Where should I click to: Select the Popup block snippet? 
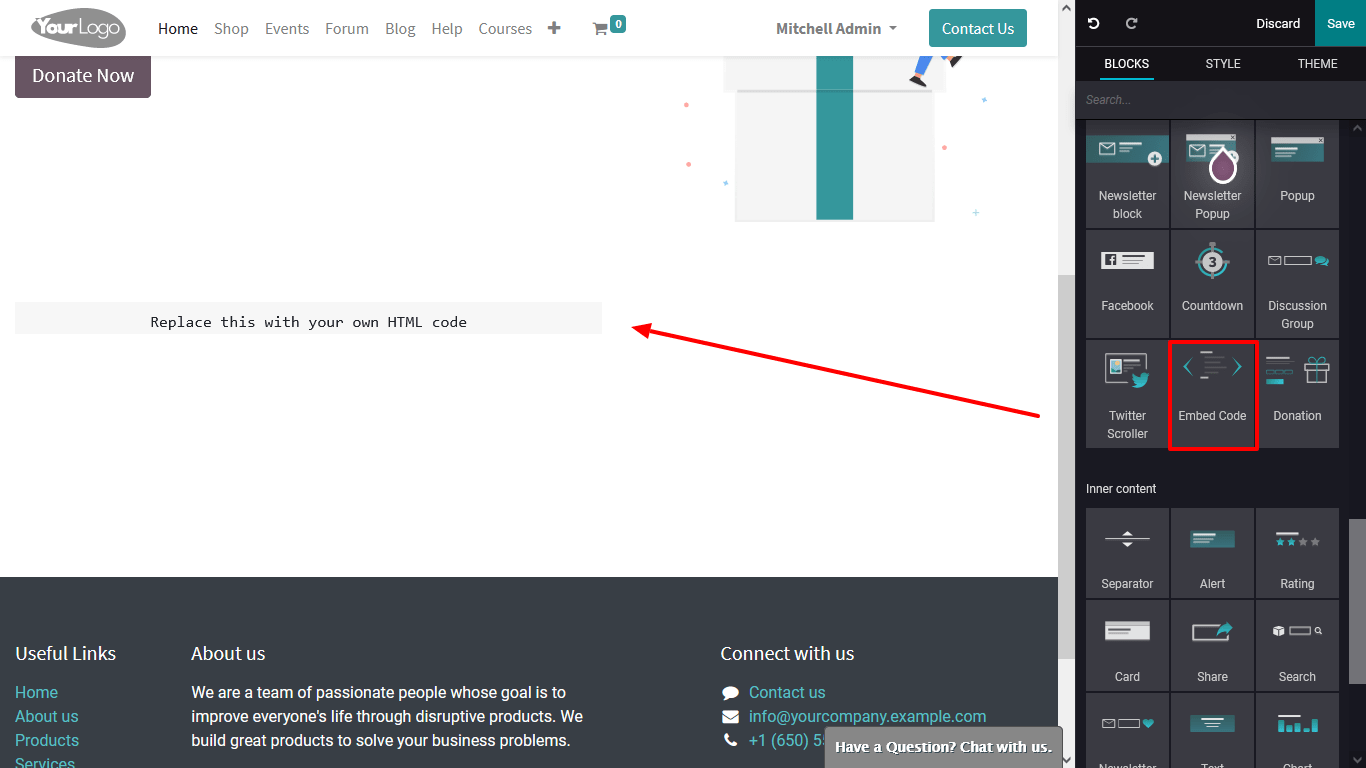(1297, 174)
